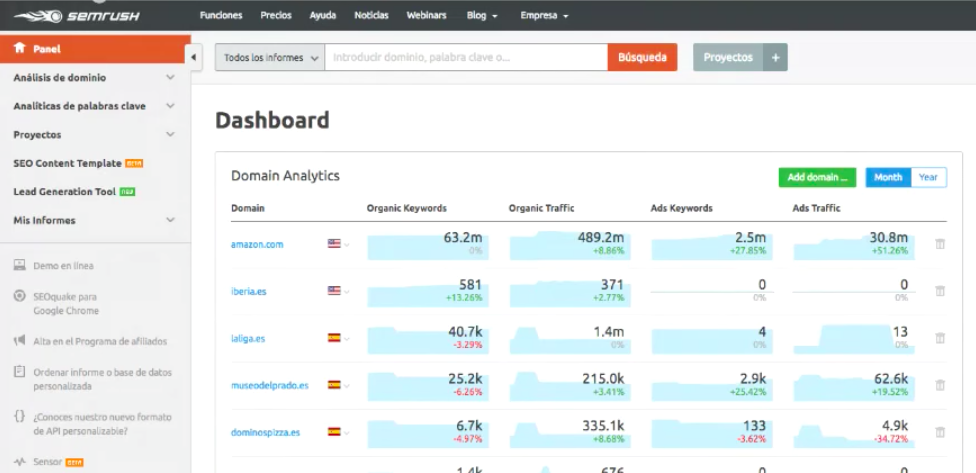The image size is (976, 473).
Task: Open Alta en el Programa de afiliados
Action: click(x=100, y=341)
